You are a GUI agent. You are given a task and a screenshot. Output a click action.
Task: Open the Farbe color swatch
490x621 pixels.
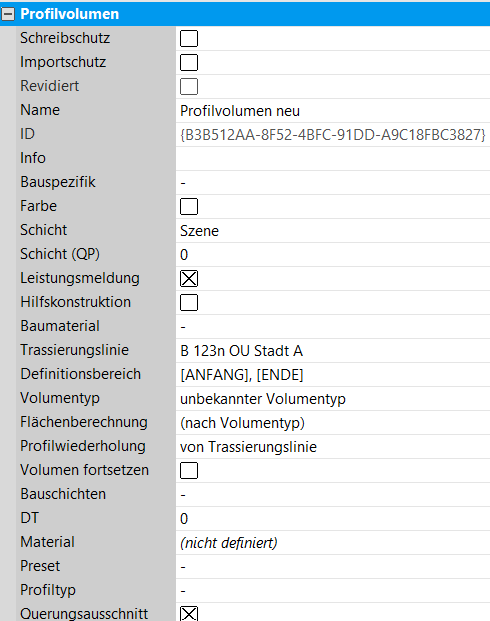point(189,206)
